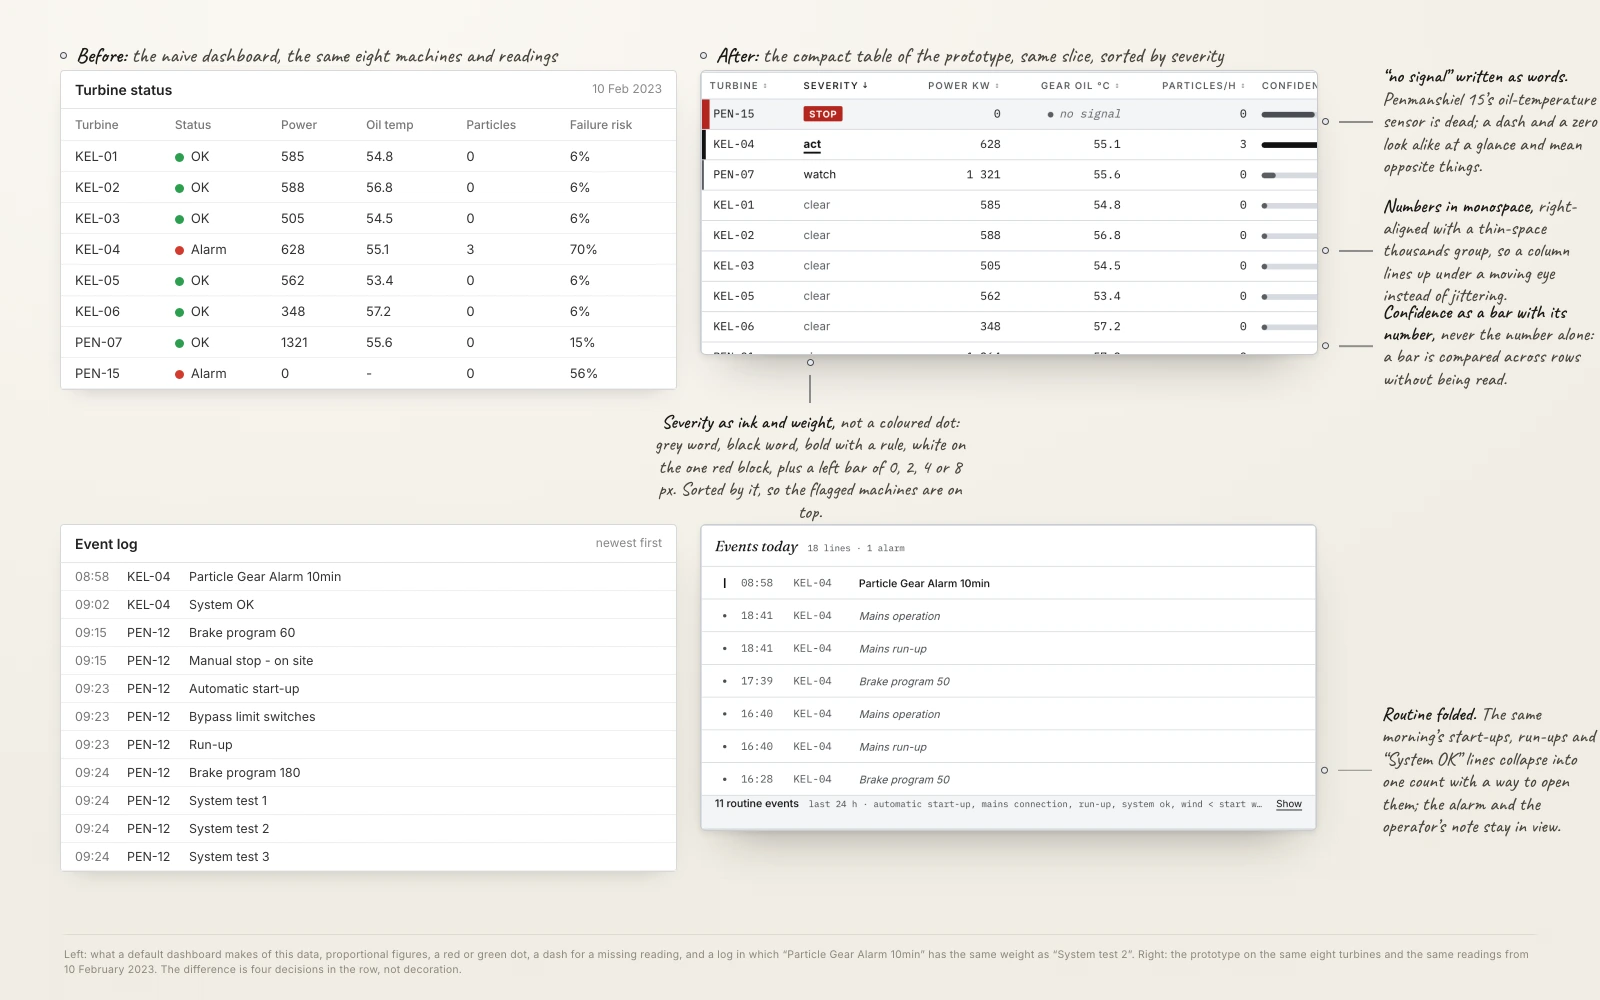Select the 18:41 'Mains run-up' event
This screenshot has height=1000, width=1600.
pyautogui.click(x=1008, y=649)
